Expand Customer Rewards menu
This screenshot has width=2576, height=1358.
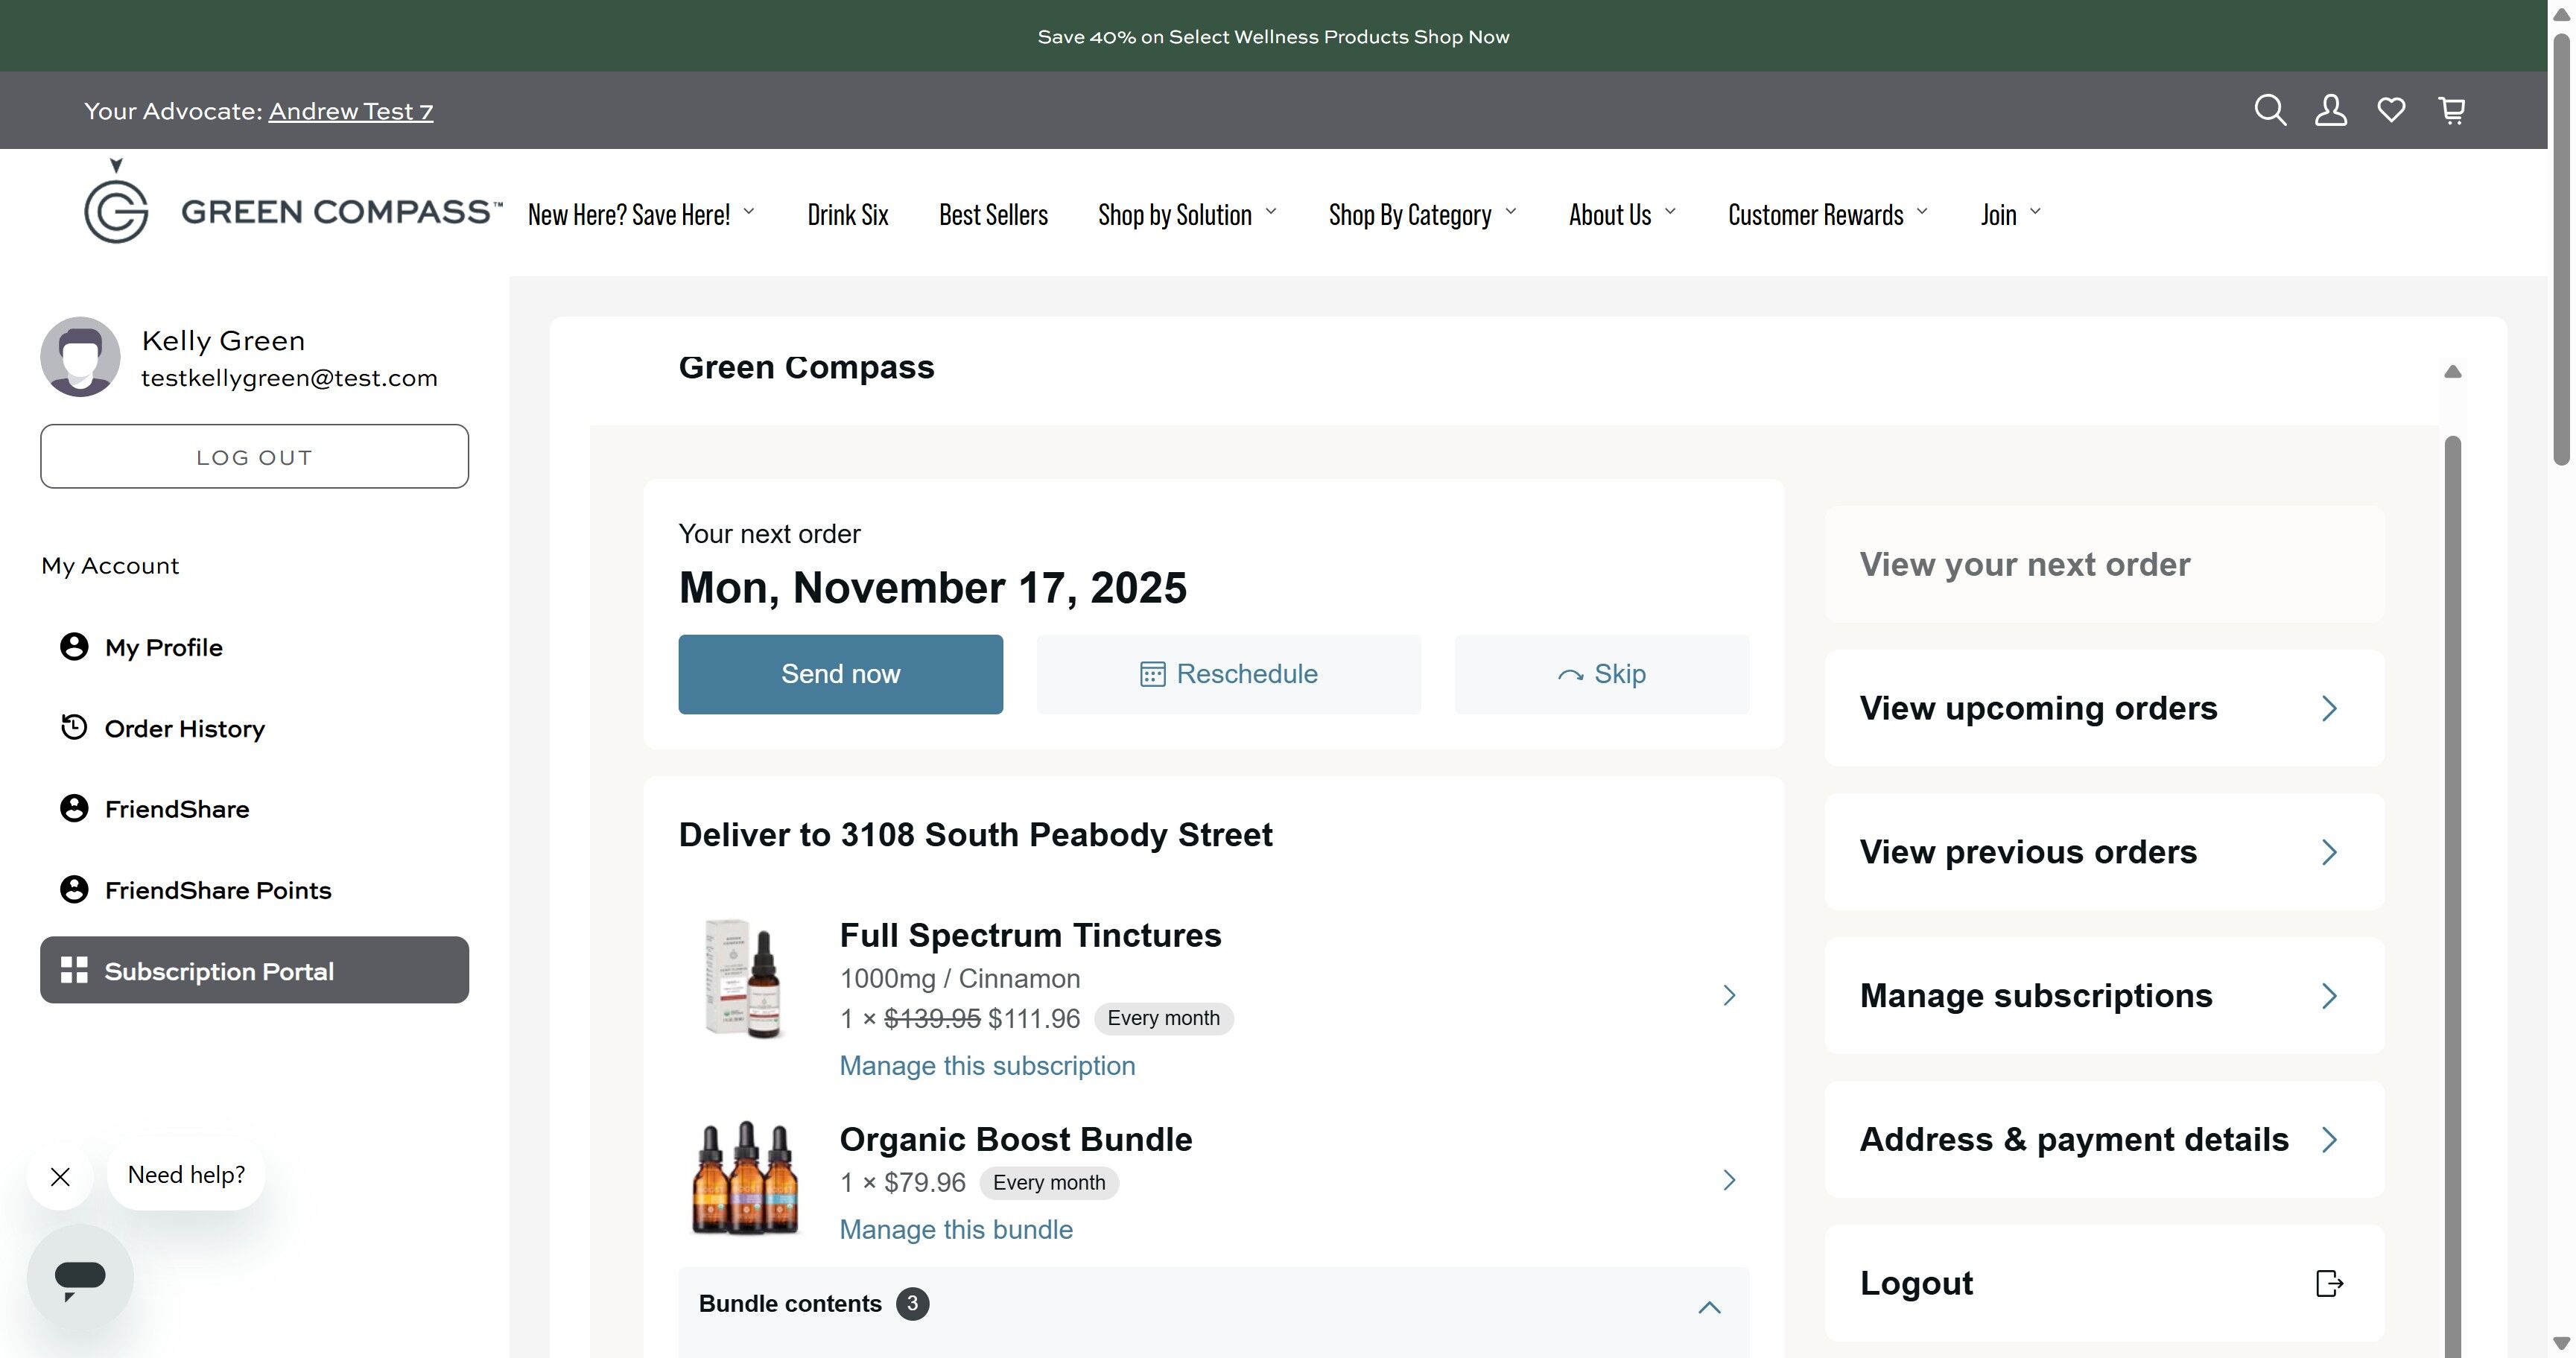[x=1827, y=214]
